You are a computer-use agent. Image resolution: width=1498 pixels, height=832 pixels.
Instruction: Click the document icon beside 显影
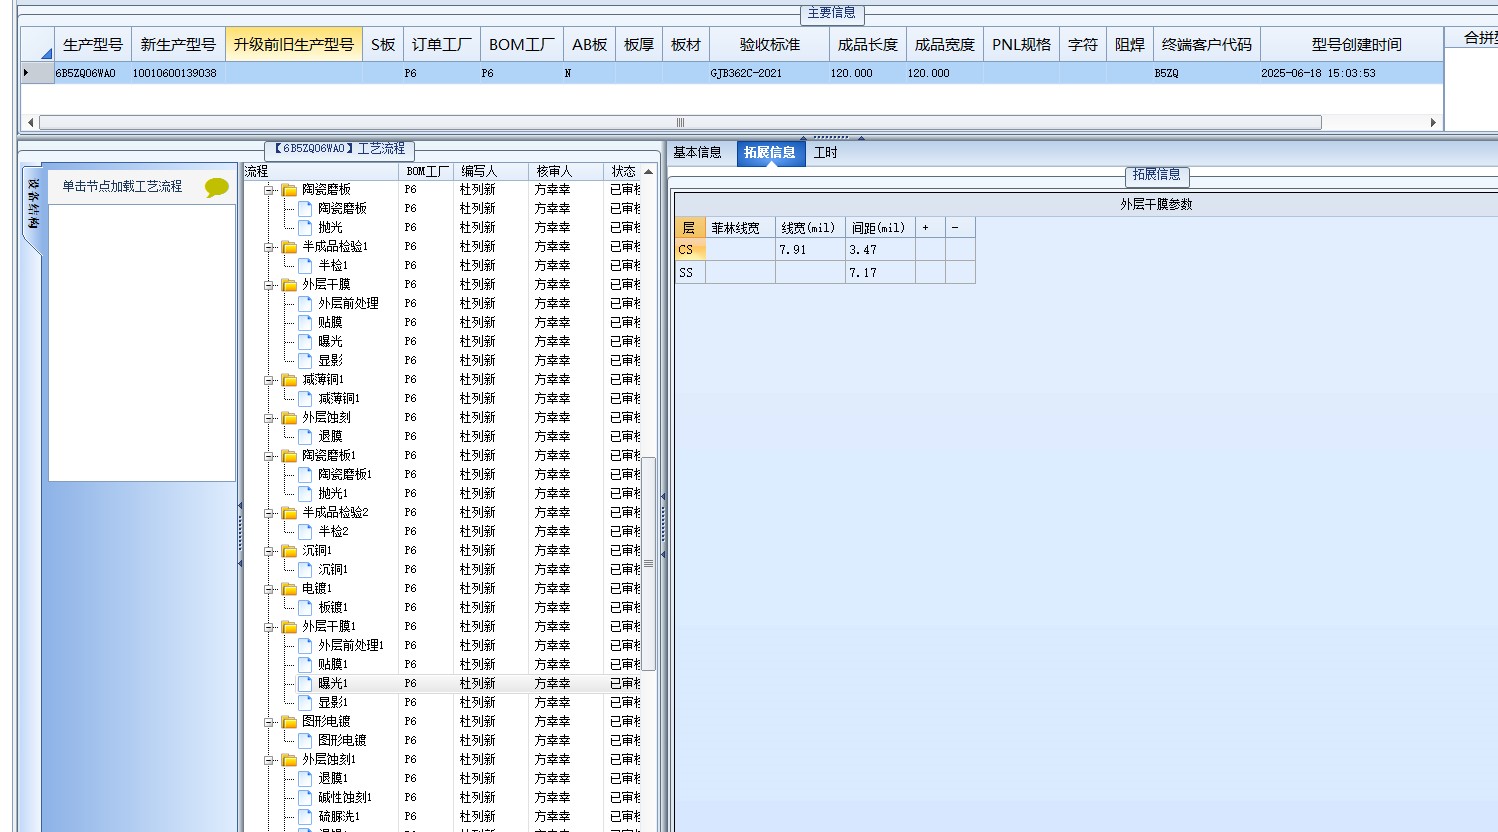305,361
